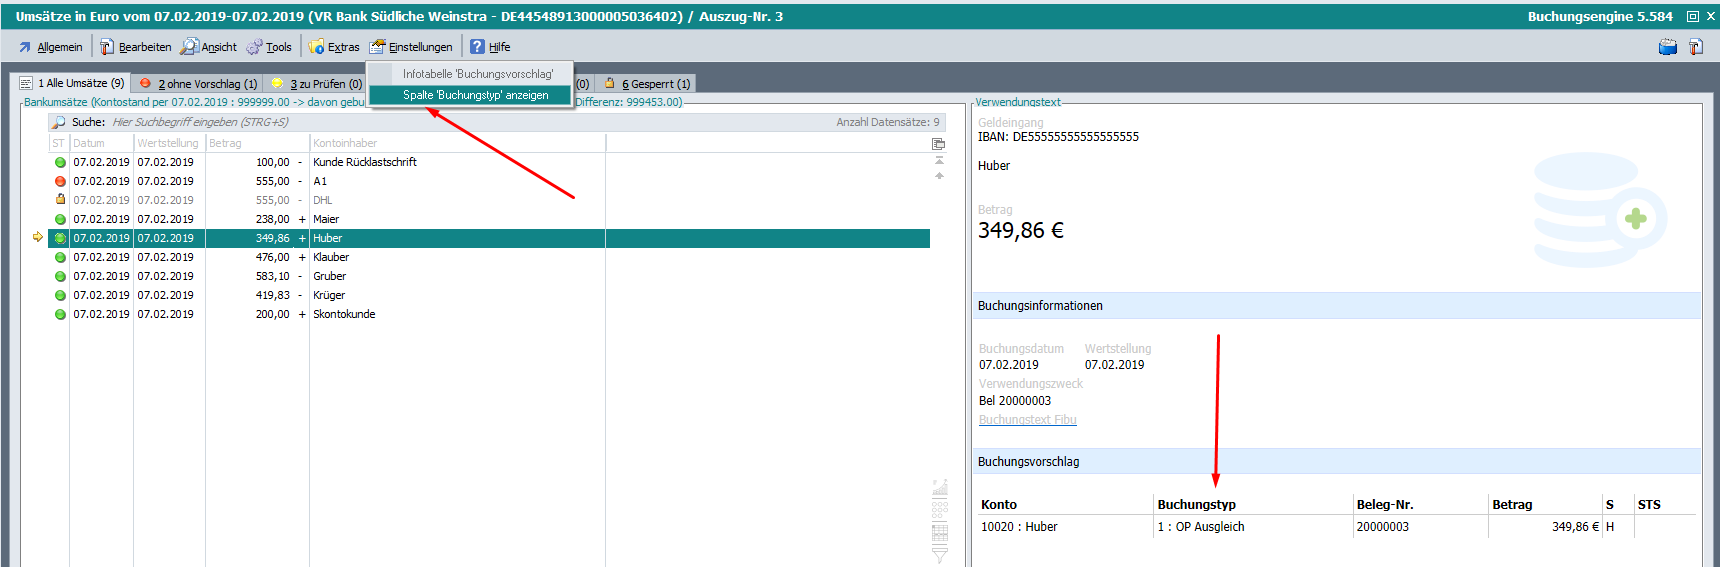Open the Bearbeiten menu
The width and height of the screenshot is (1720, 567).
pyautogui.click(x=135, y=47)
